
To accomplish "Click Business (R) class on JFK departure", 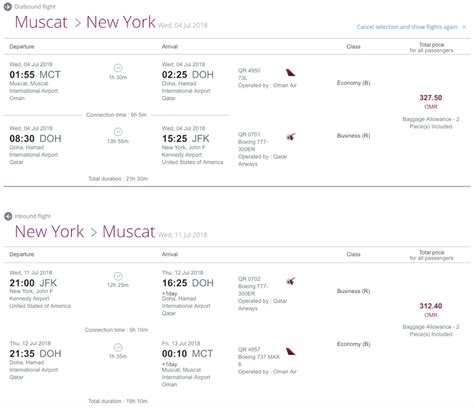I will coord(353,291).
